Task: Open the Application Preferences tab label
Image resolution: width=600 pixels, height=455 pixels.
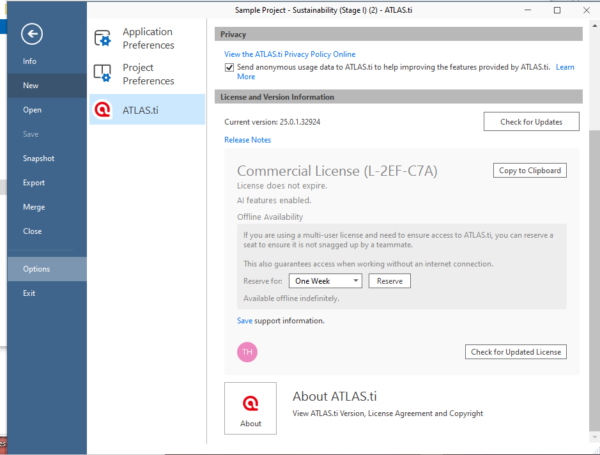Action: click(x=148, y=38)
